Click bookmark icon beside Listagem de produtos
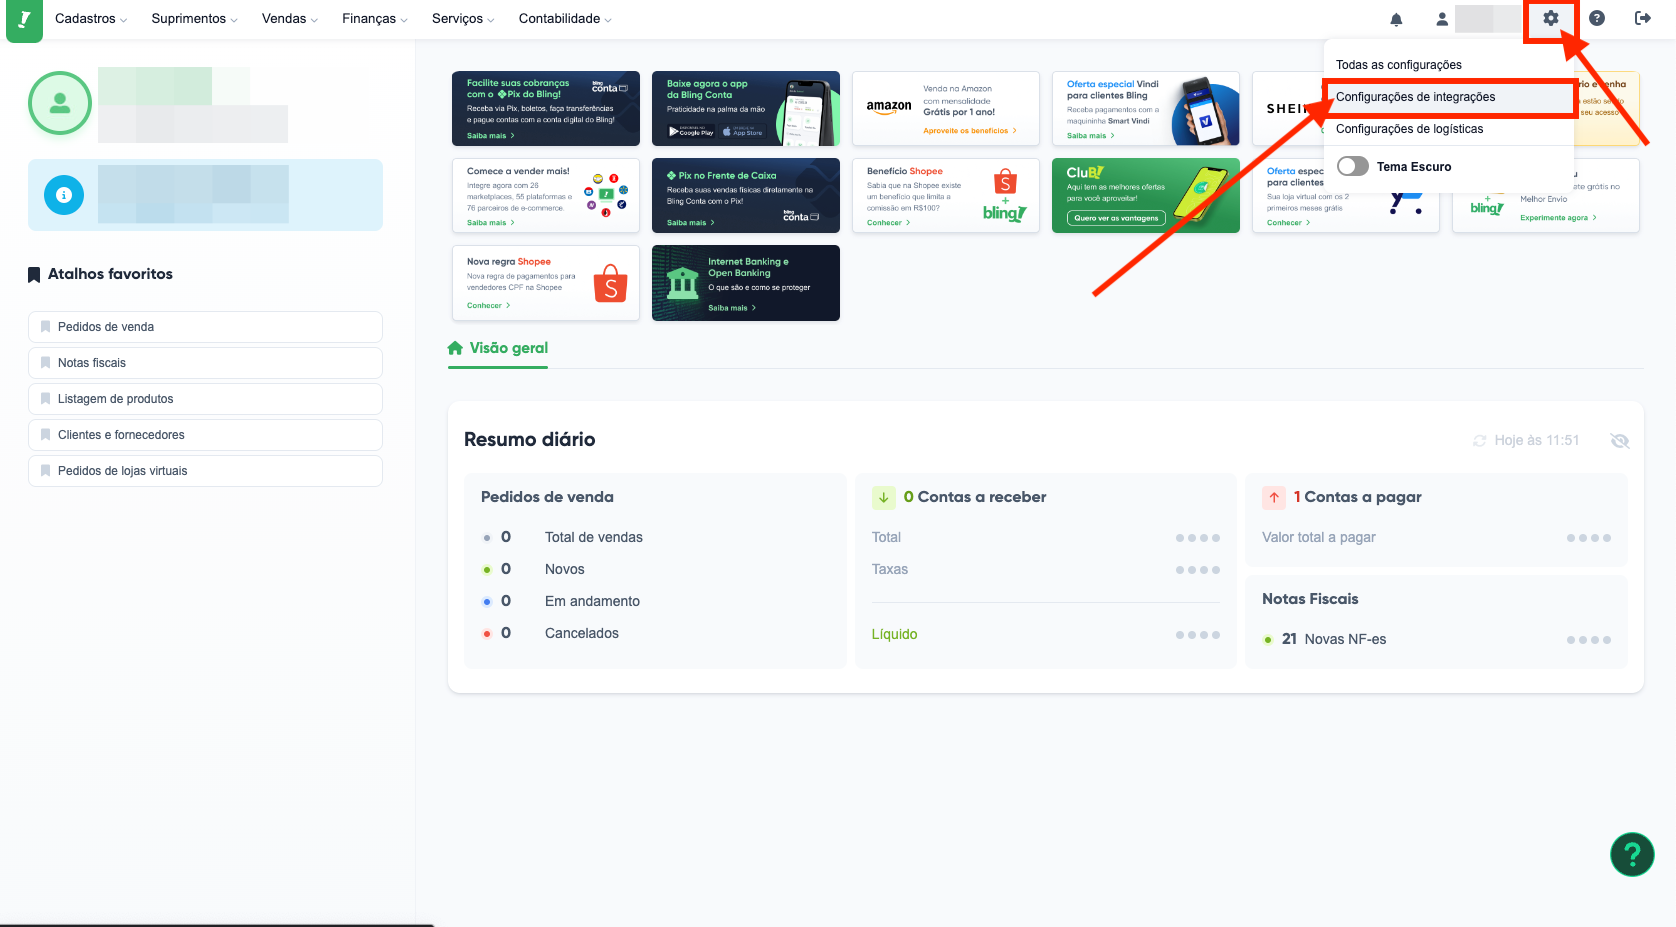The height and width of the screenshot is (927, 1676). click(45, 399)
